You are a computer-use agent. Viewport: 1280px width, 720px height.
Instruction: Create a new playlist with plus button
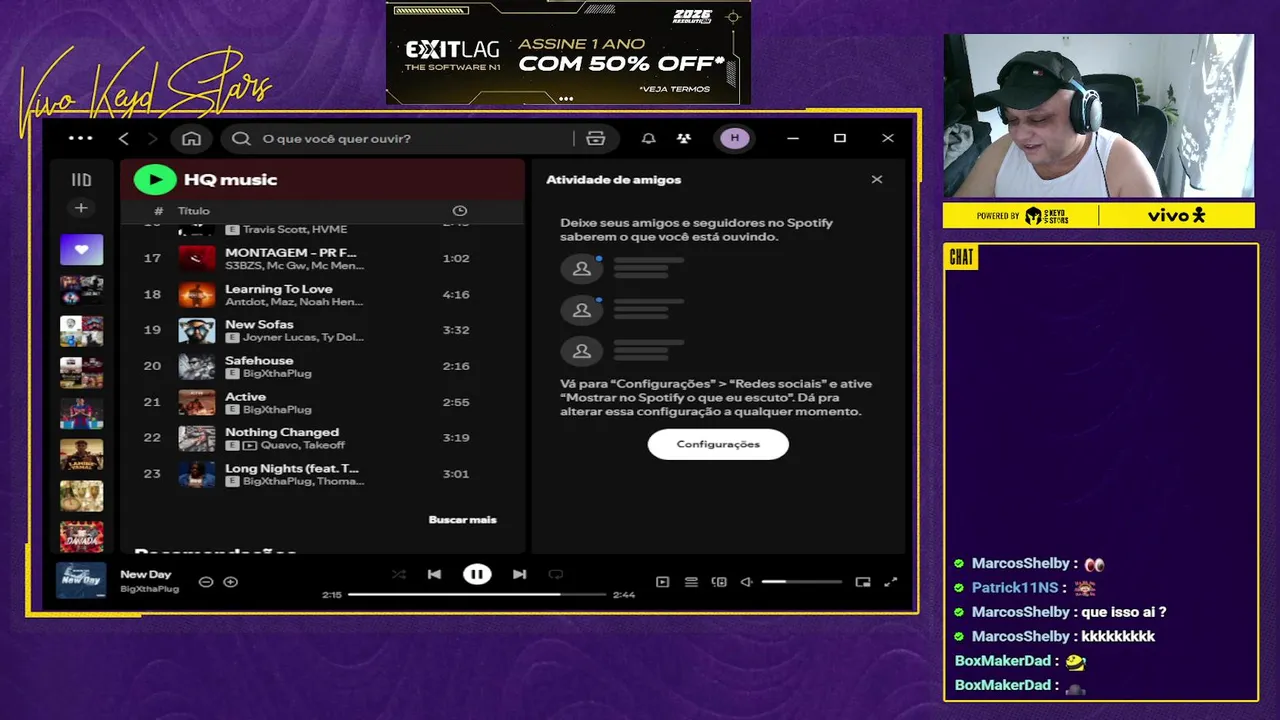pyautogui.click(x=81, y=208)
